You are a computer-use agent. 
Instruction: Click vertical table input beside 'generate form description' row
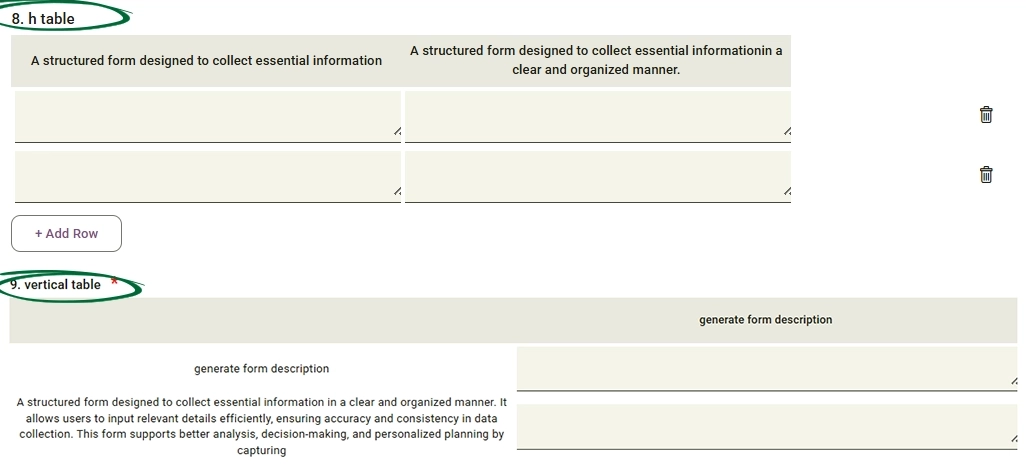pos(767,369)
